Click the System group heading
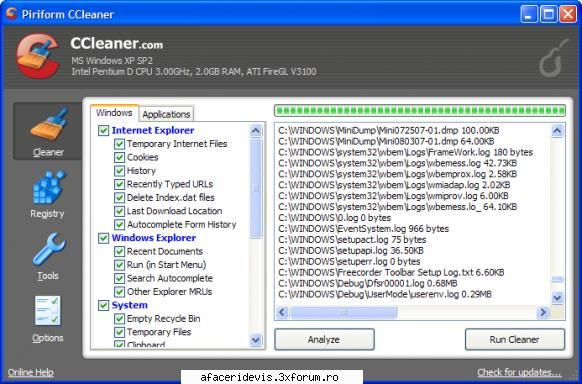The image size is (582, 384). pyautogui.click(x=130, y=305)
